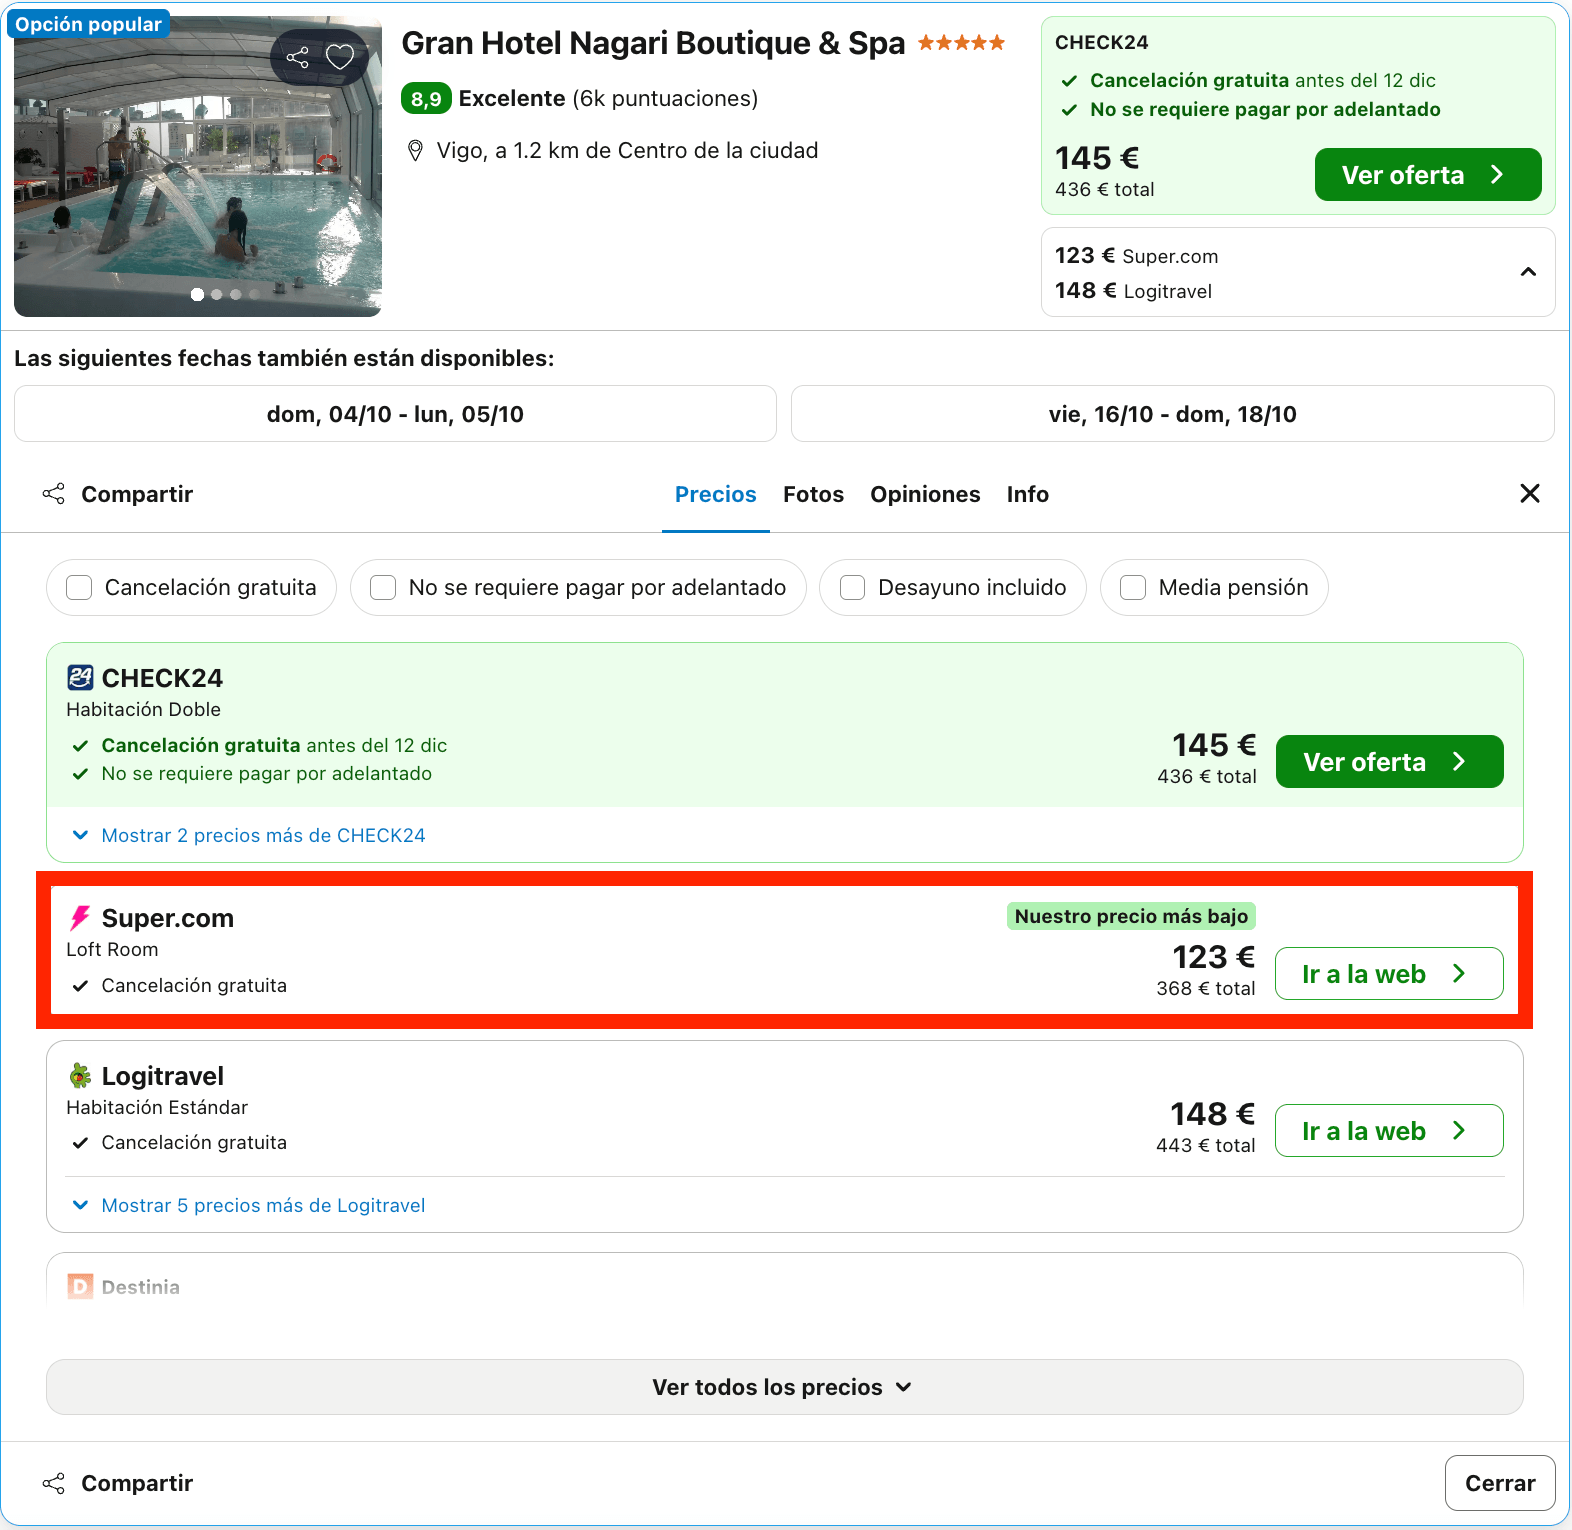Check No se requiere pagar por adelantado
The height and width of the screenshot is (1530, 1572).
coord(383,588)
